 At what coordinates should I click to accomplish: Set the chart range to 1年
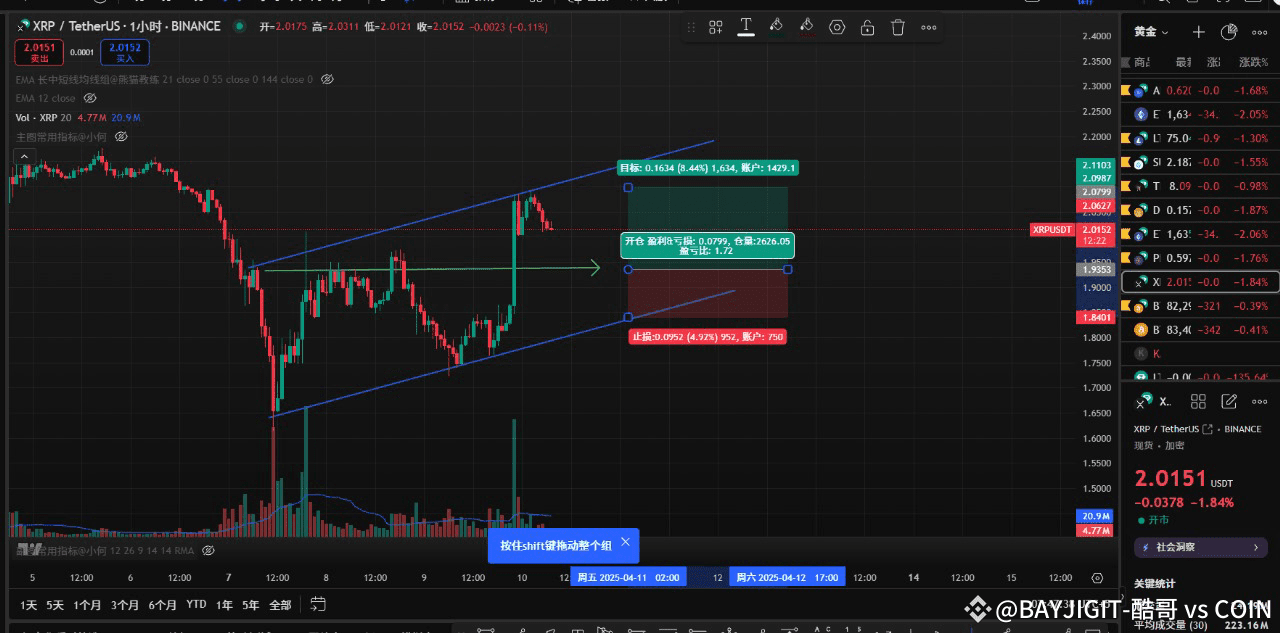point(224,605)
